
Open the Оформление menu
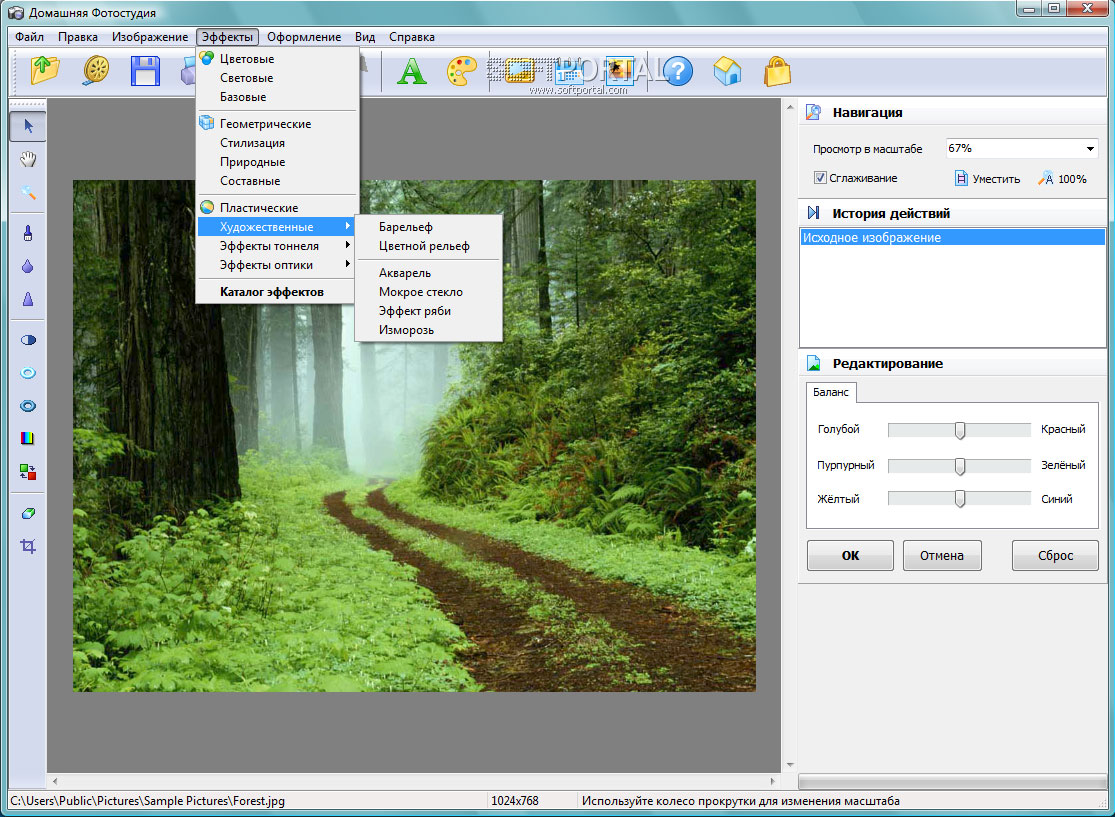point(304,37)
